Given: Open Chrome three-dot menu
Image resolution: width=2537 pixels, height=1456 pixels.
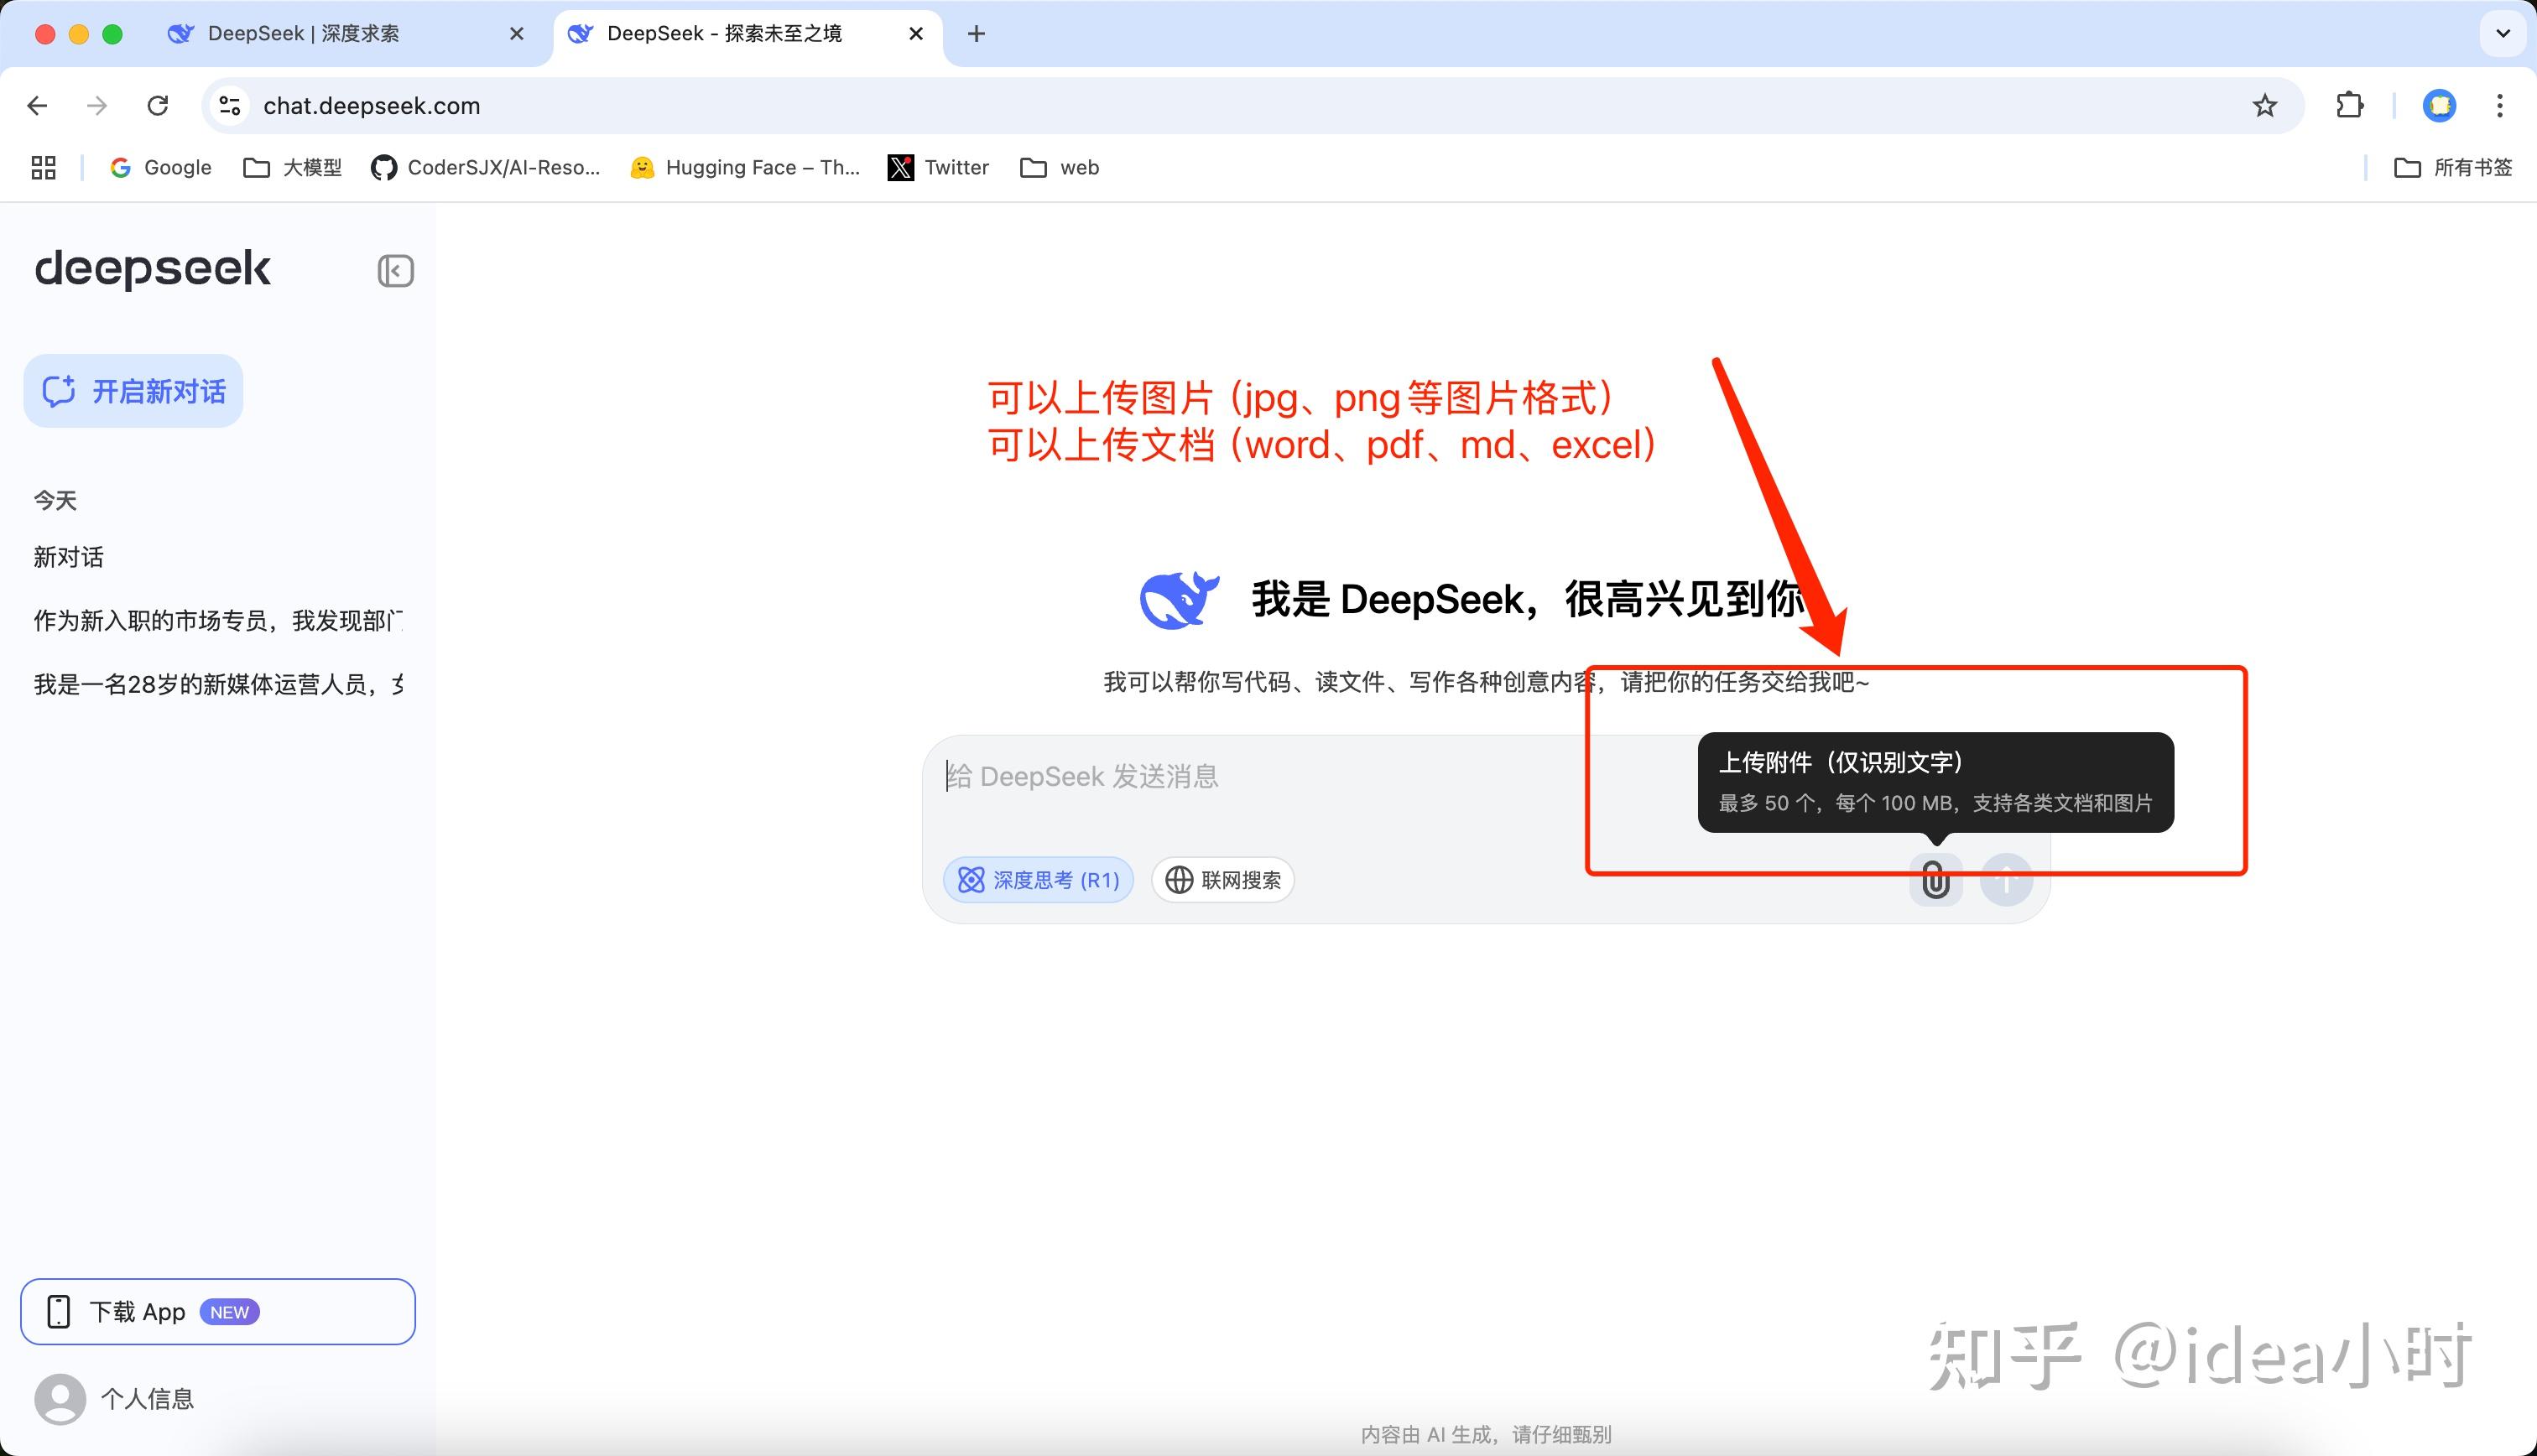Looking at the screenshot, I should click(x=2499, y=106).
